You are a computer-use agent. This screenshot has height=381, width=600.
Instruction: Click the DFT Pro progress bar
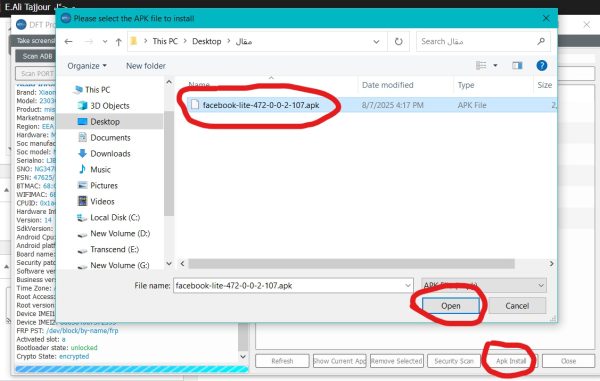click(x=132, y=369)
